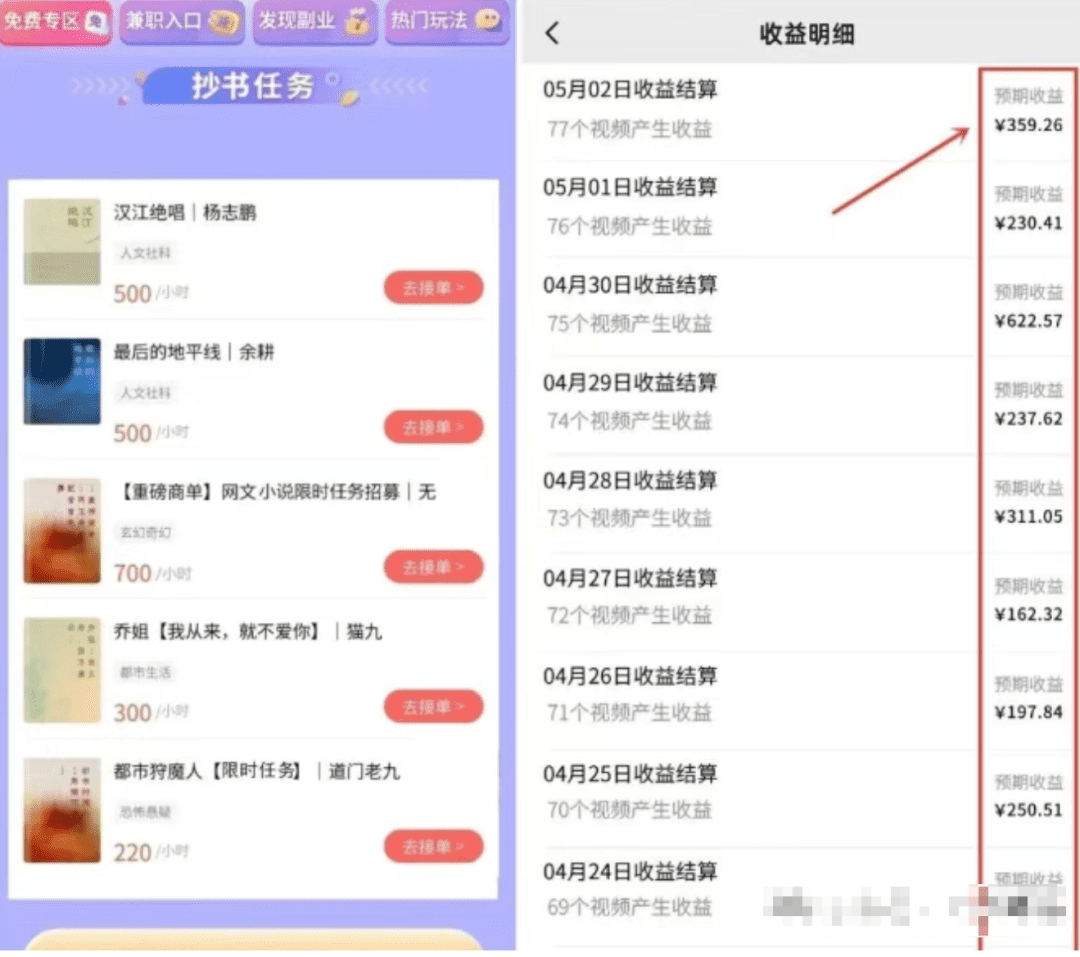Image resolution: width=1080 pixels, height=957 pixels.
Task: Open 汉江绝唱 book cover thumbnail
Action: [x=62, y=242]
